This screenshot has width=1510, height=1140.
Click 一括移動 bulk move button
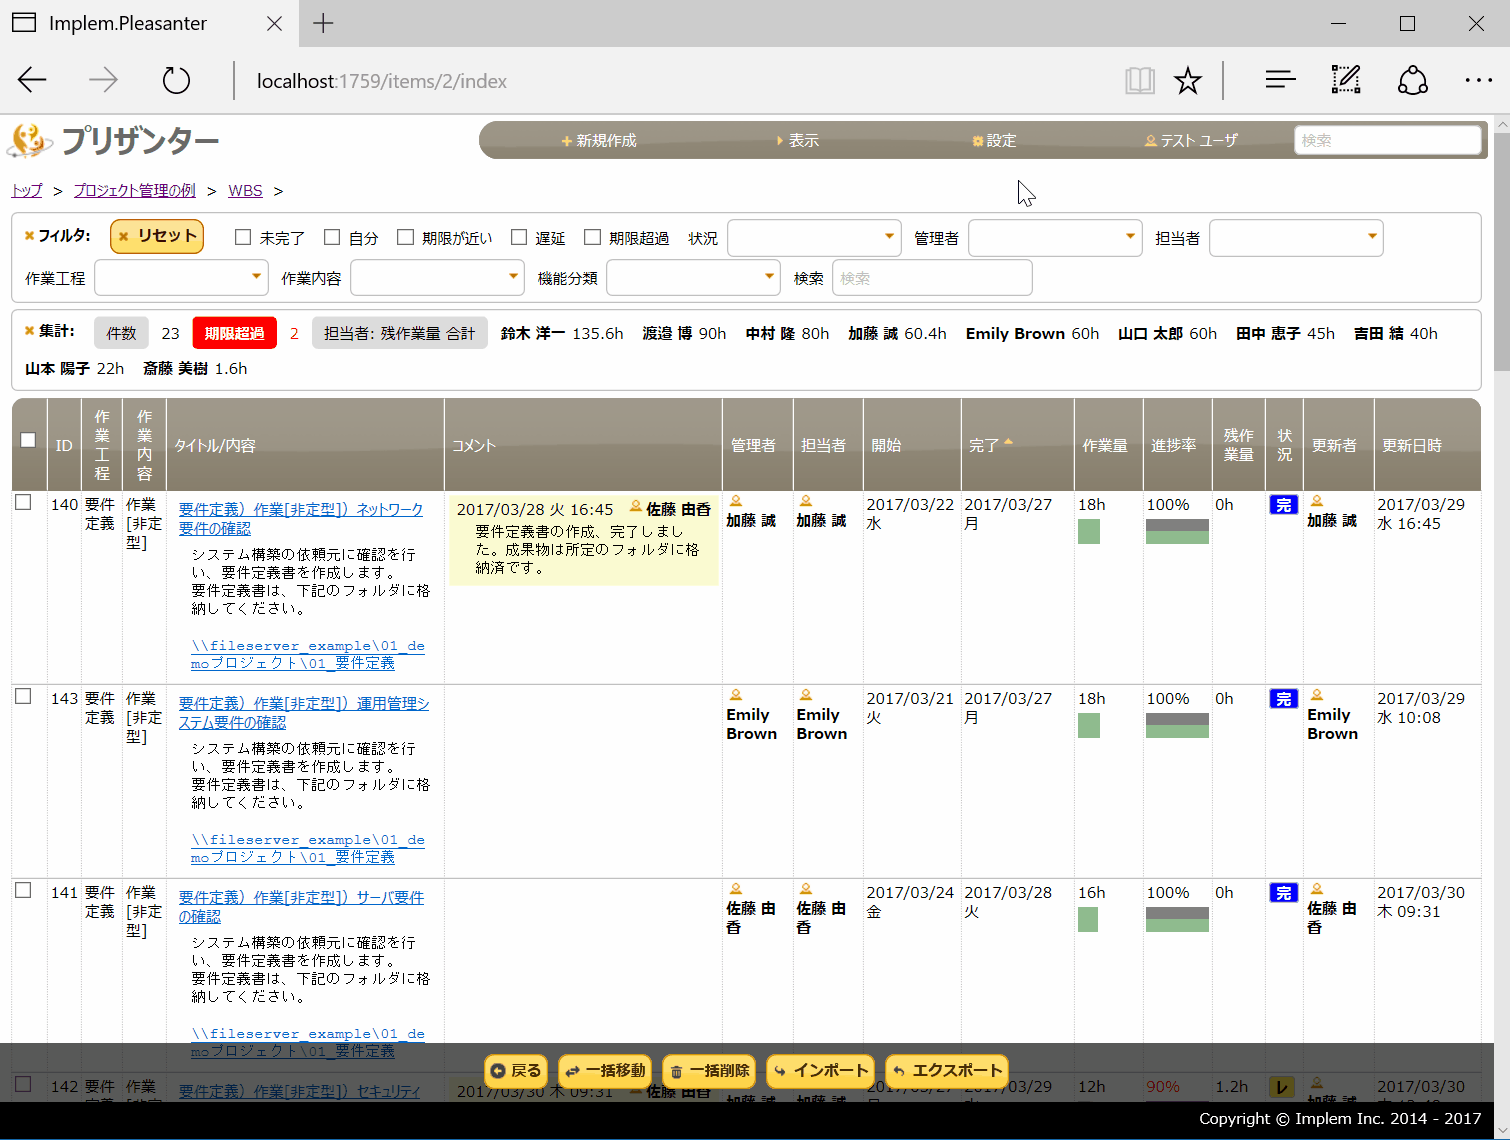pos(606,1071)
